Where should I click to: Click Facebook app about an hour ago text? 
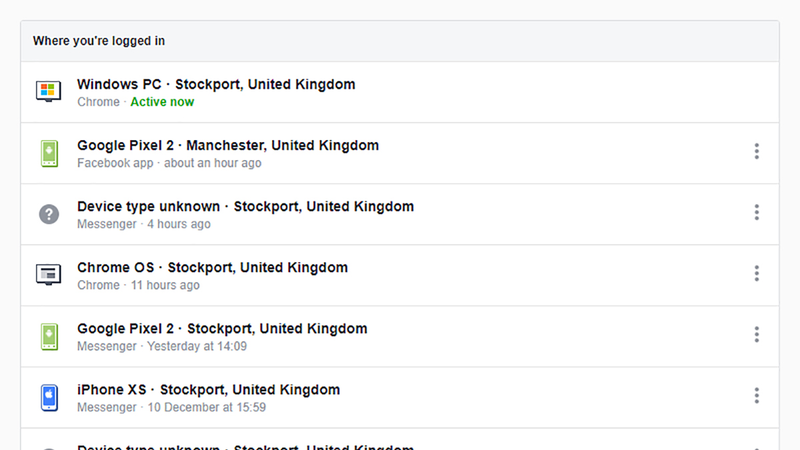pos(169,163)
